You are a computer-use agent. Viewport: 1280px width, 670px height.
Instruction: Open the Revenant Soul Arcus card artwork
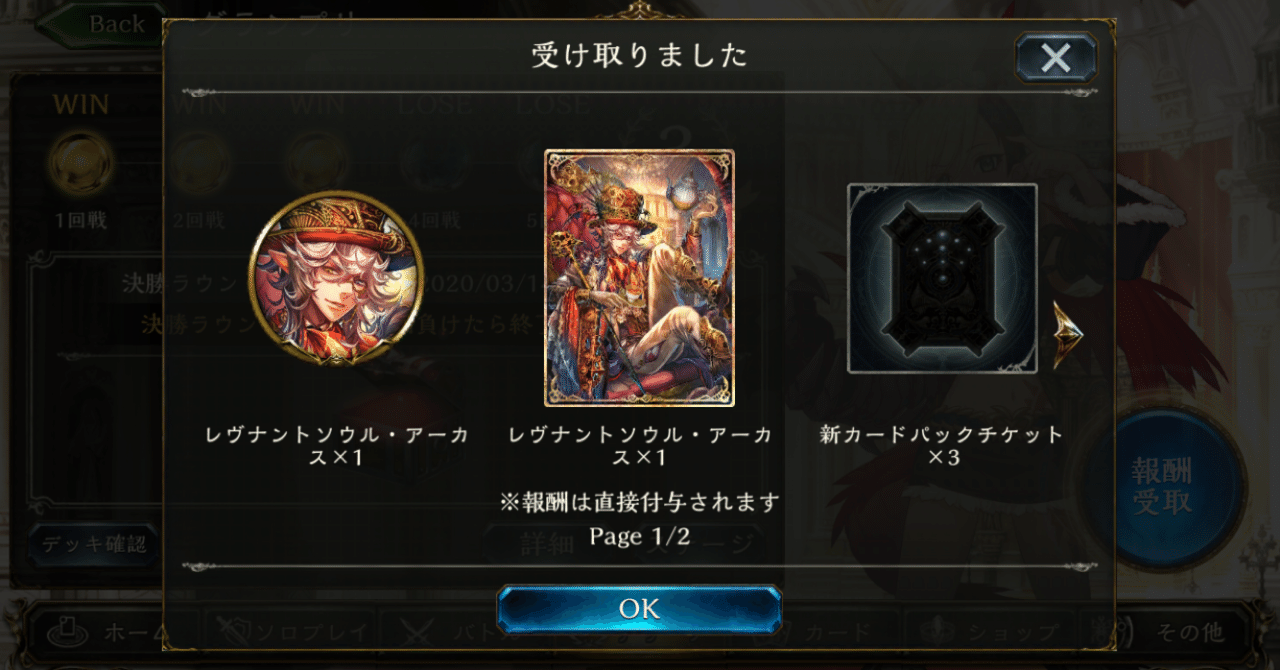click(639, 278)
